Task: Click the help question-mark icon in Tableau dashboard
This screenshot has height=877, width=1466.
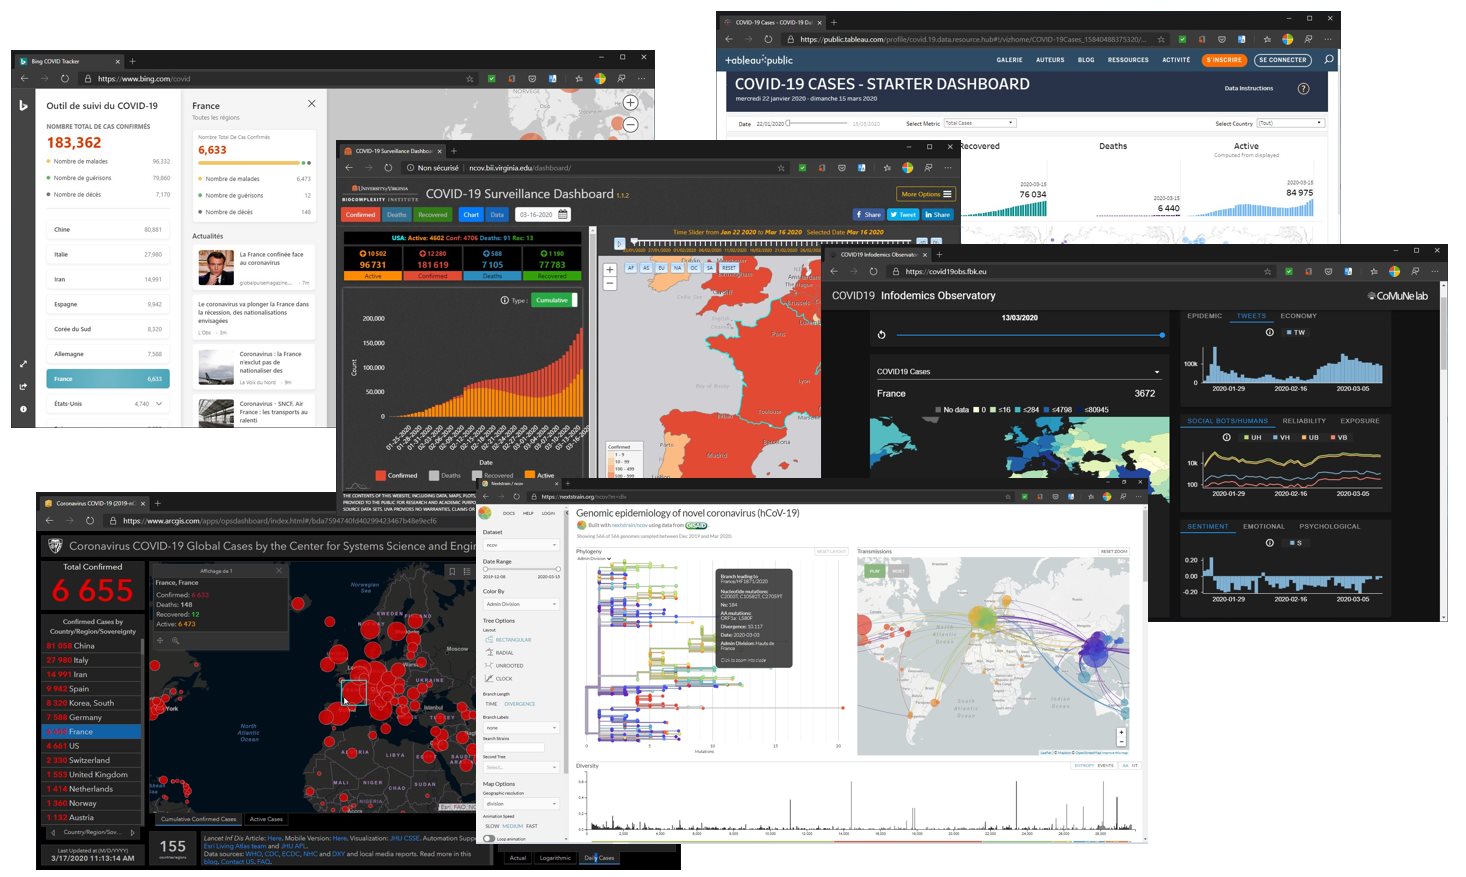Action: [x=1303, y=89]
